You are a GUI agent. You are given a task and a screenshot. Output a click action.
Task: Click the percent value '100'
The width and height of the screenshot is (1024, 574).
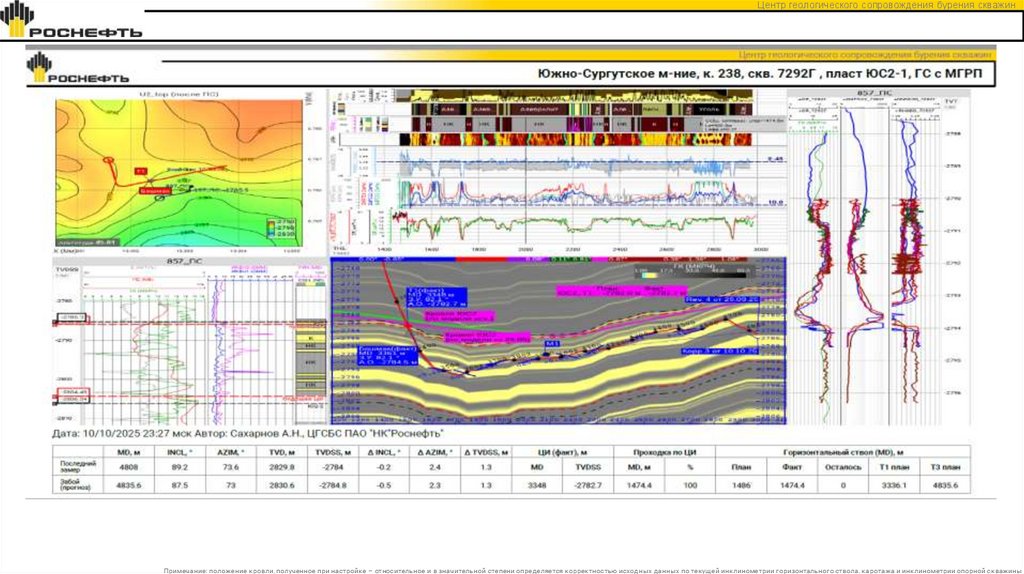coord(690,486)
